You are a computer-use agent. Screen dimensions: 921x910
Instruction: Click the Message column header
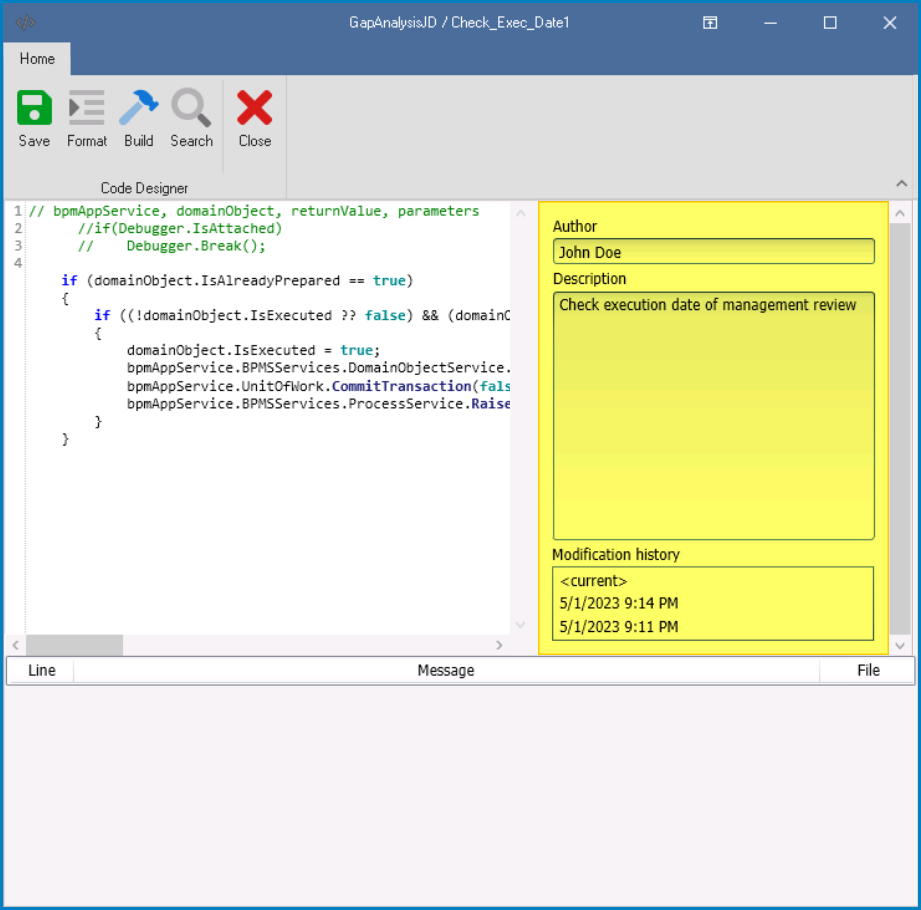point(446,670)
